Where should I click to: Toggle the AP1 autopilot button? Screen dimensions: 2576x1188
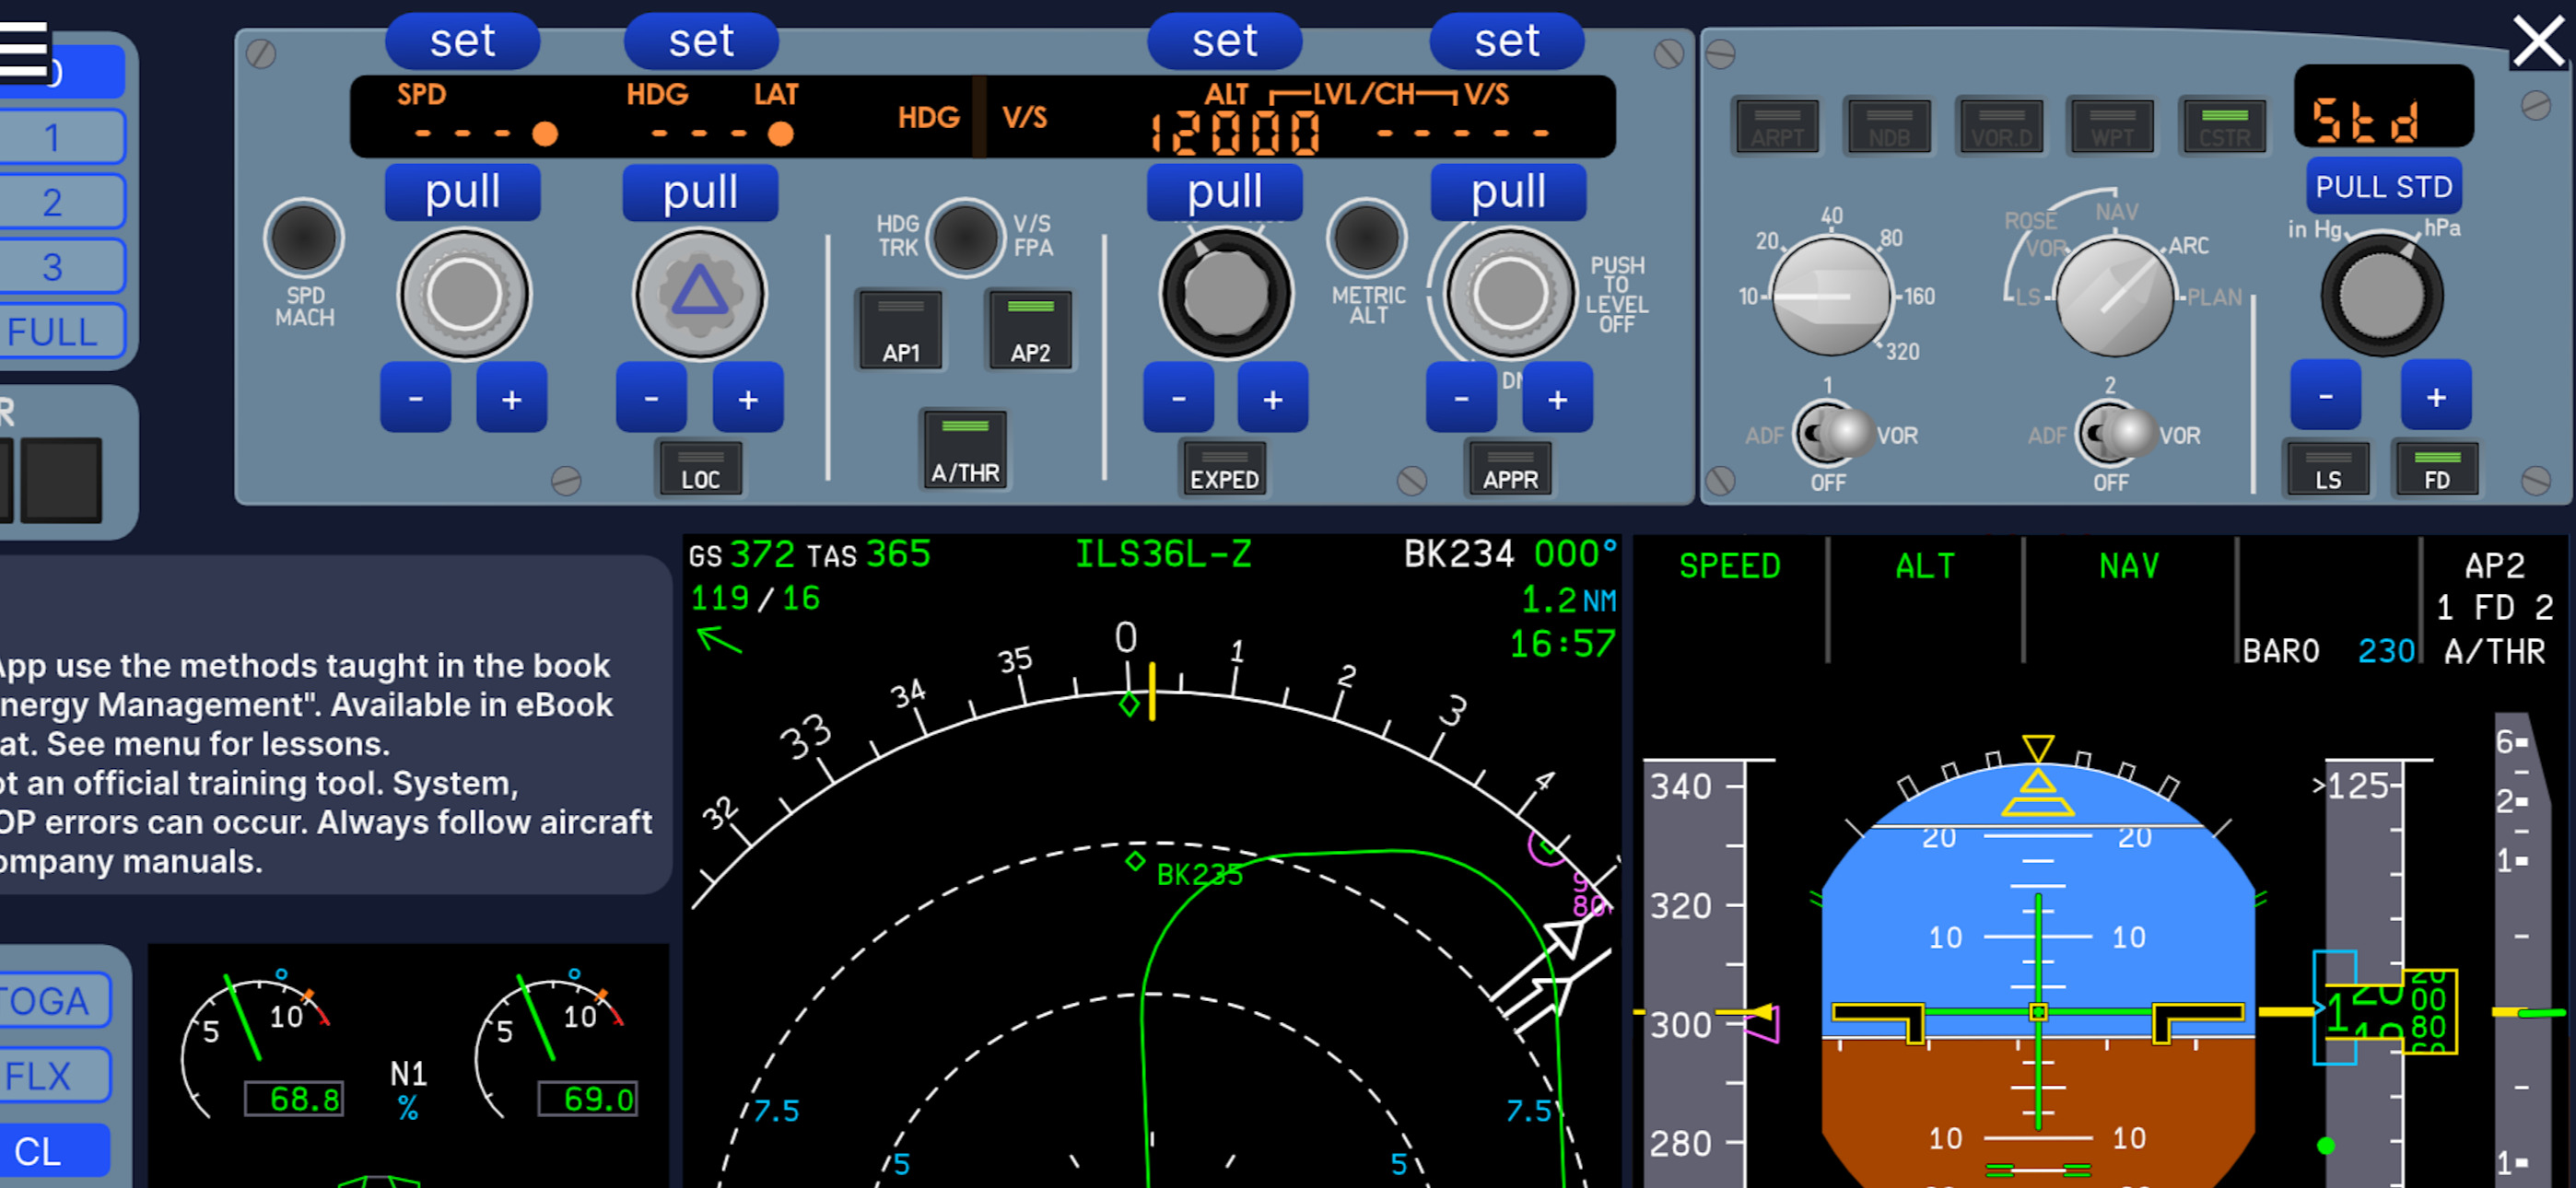coord(900,330)
